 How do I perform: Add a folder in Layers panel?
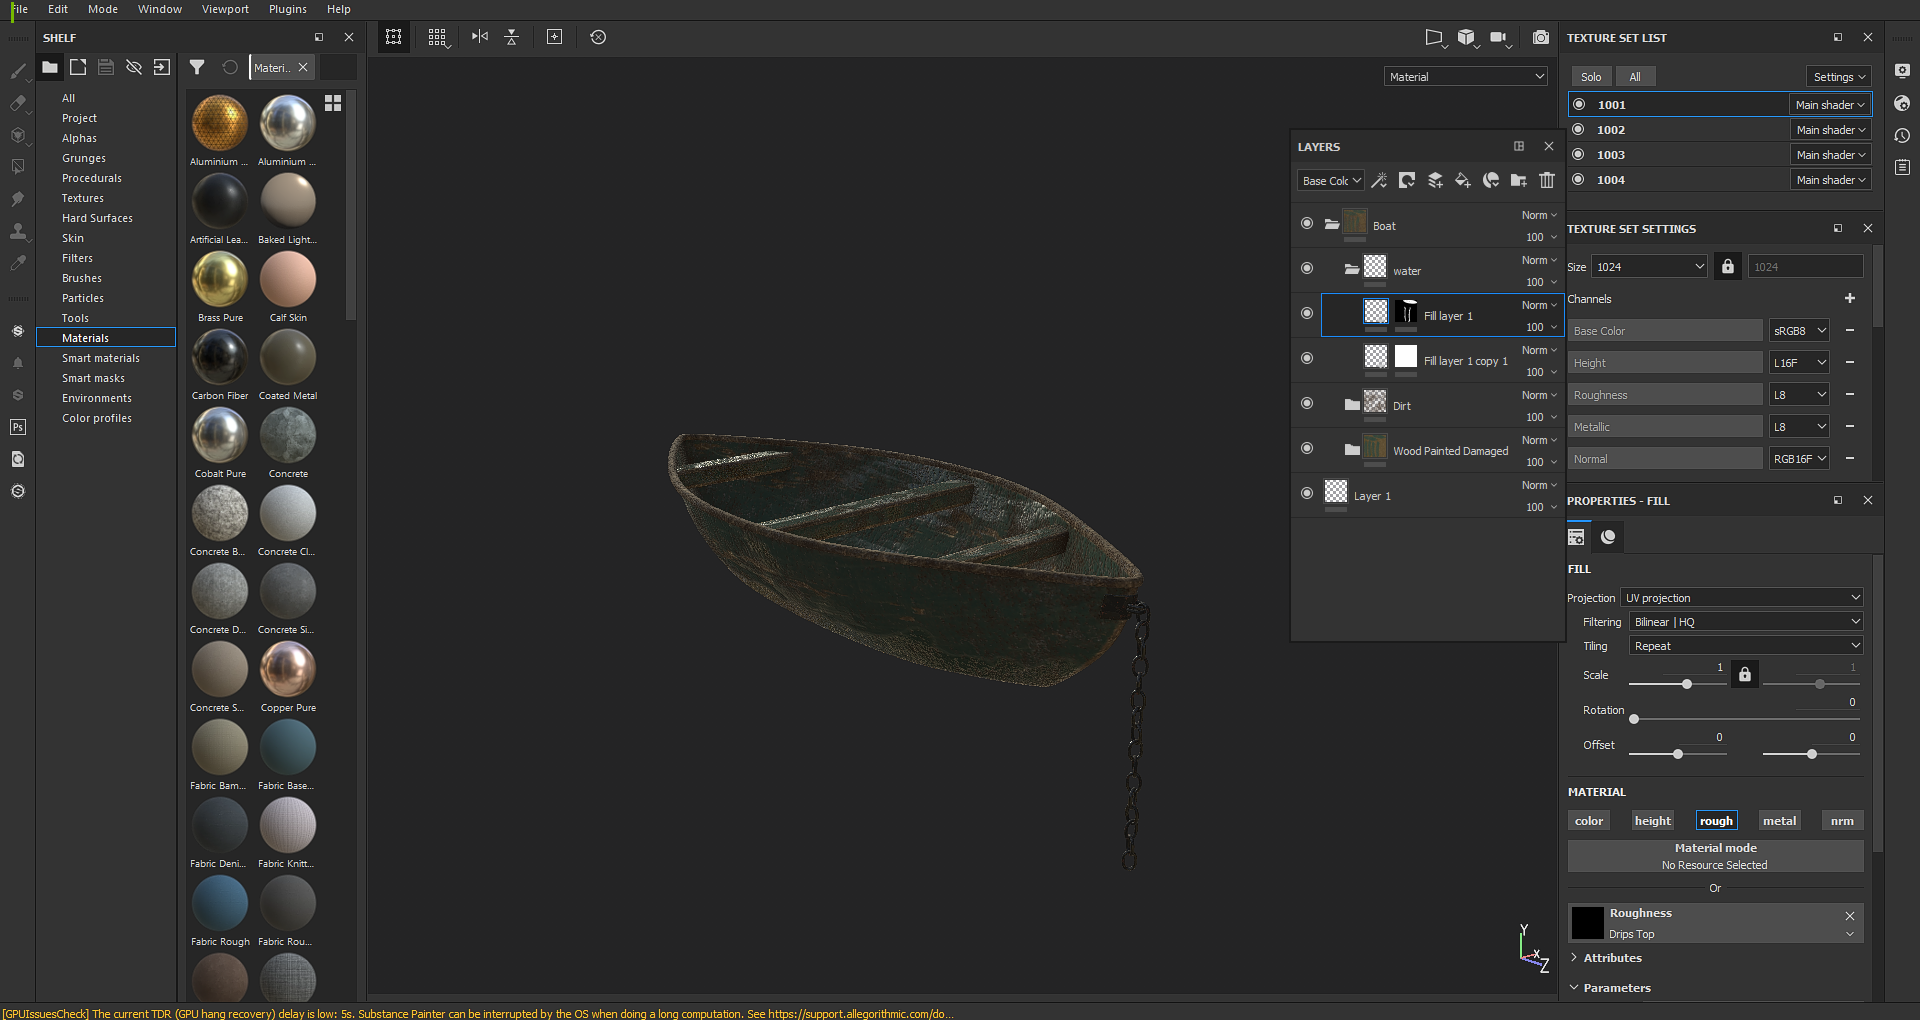(1519, 180)
